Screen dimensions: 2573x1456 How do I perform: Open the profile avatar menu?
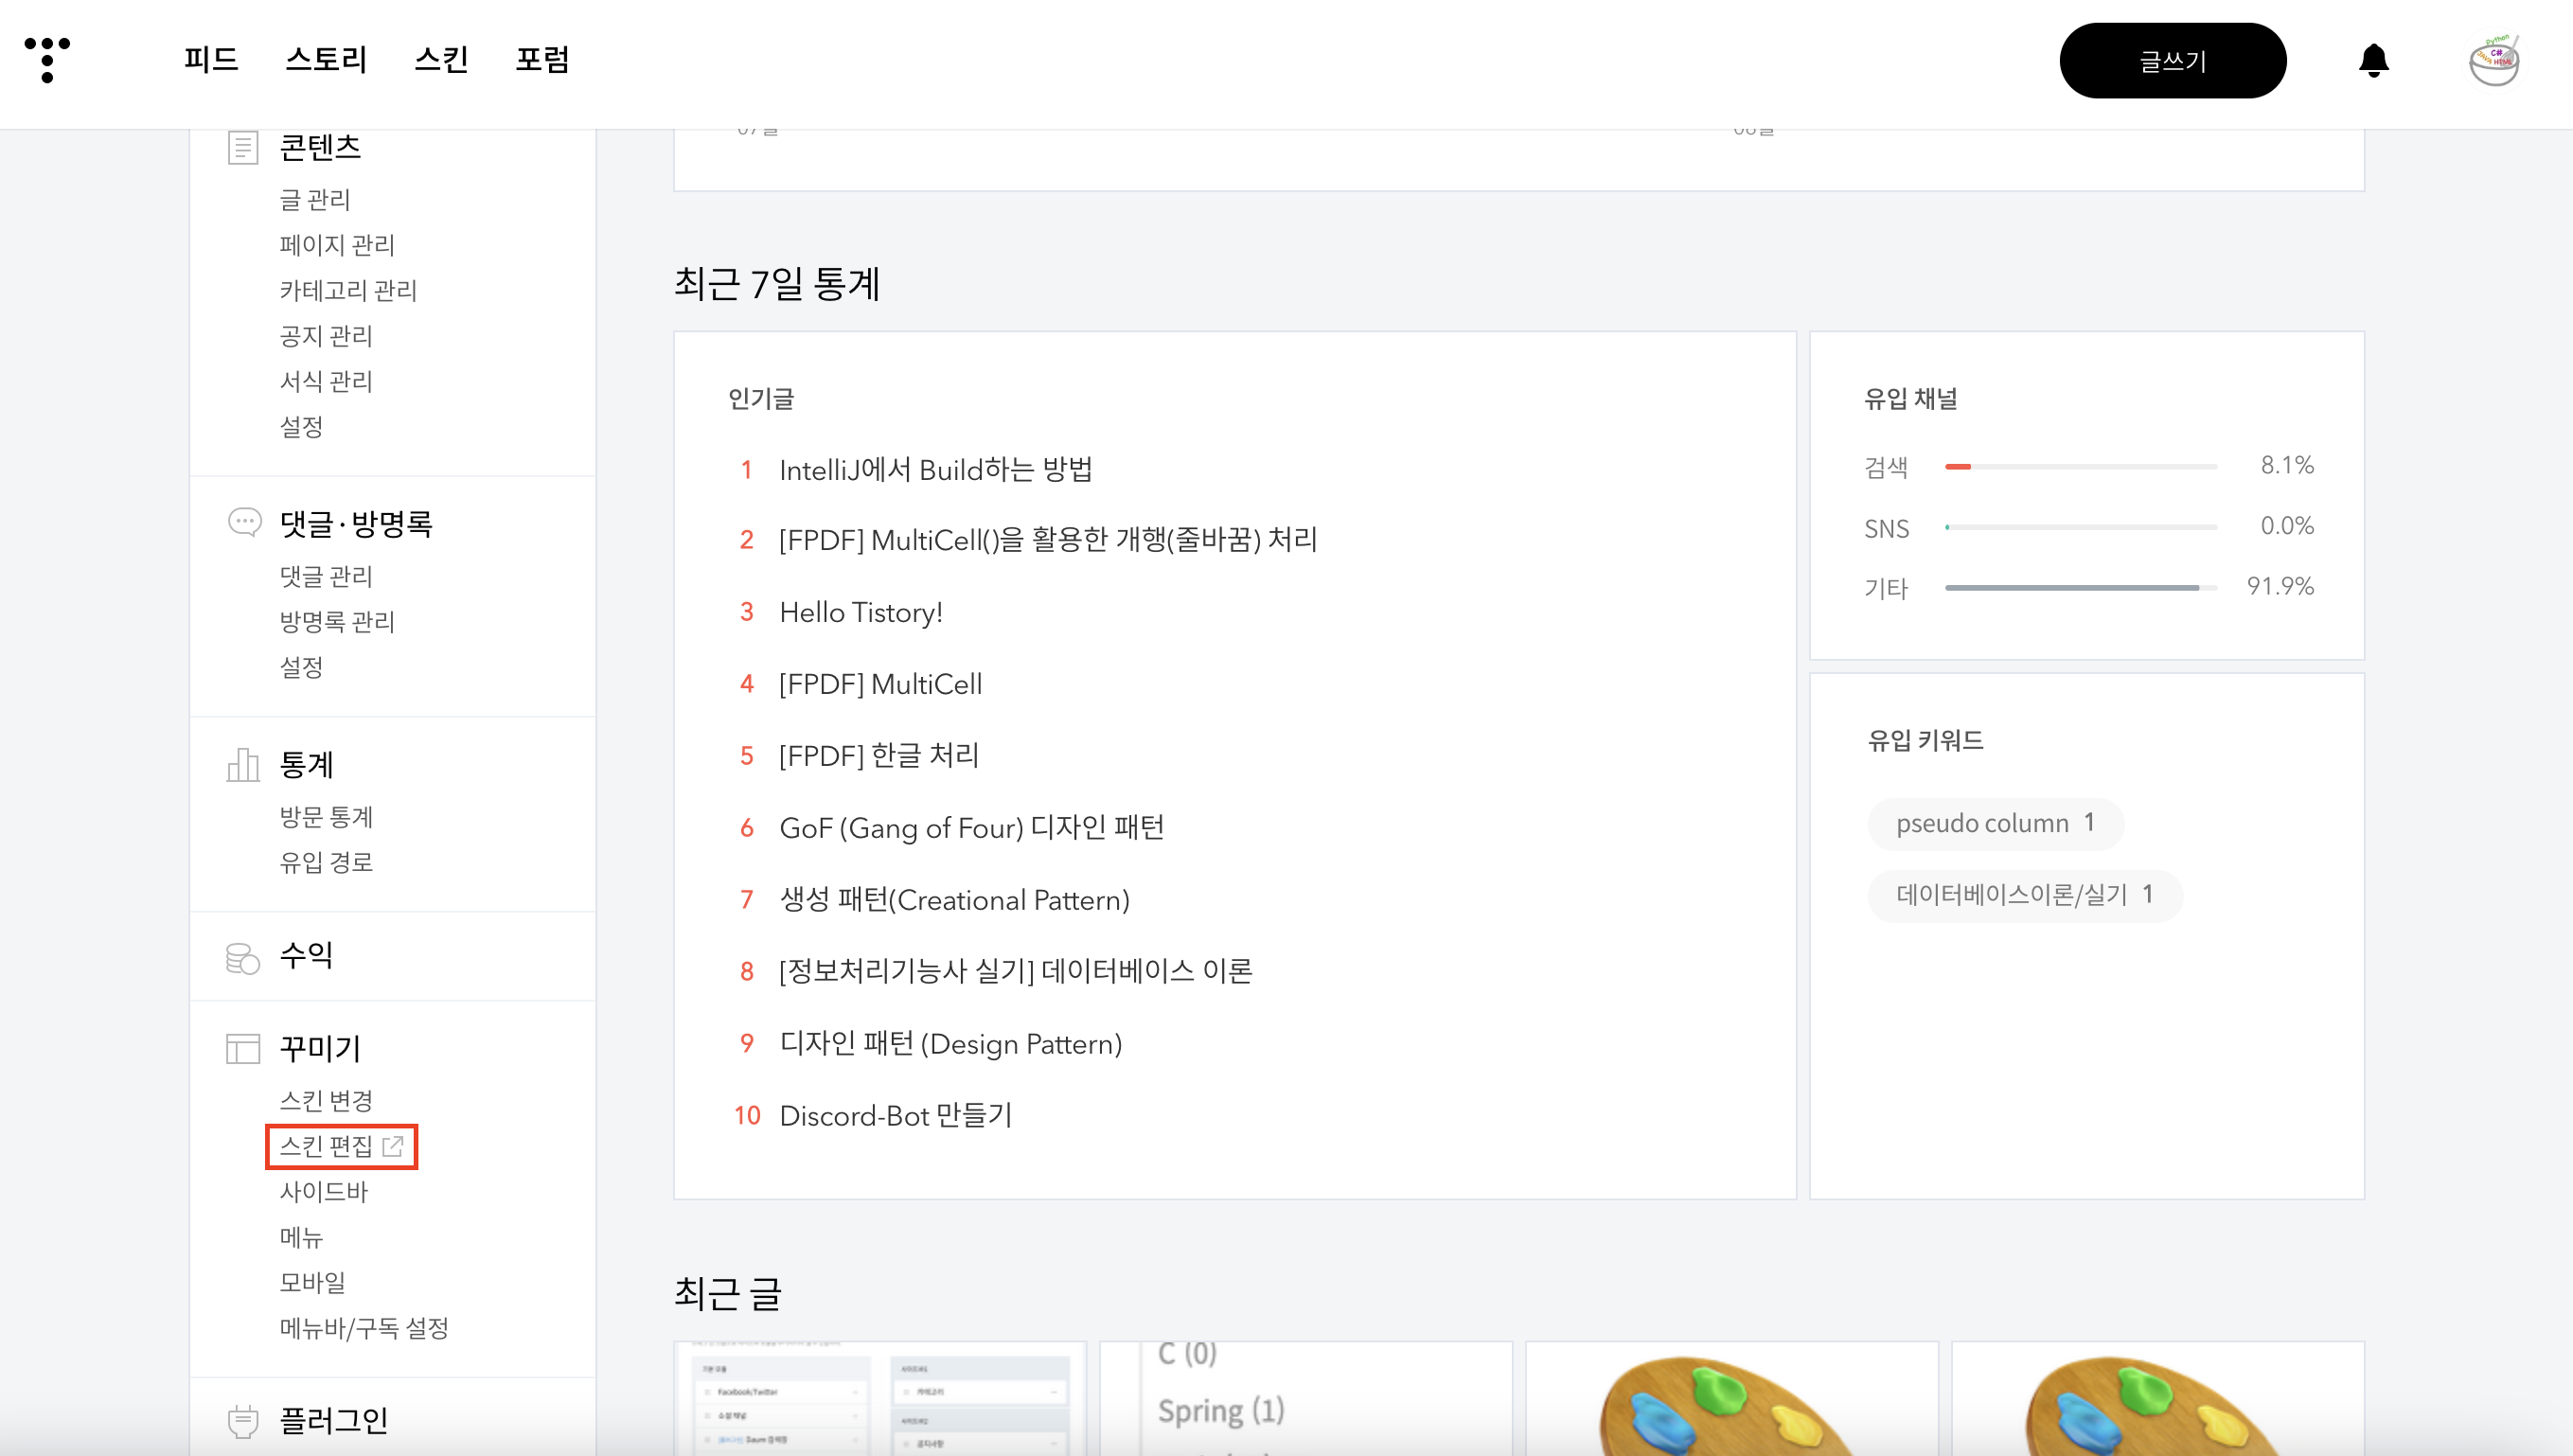point(2493,61)
